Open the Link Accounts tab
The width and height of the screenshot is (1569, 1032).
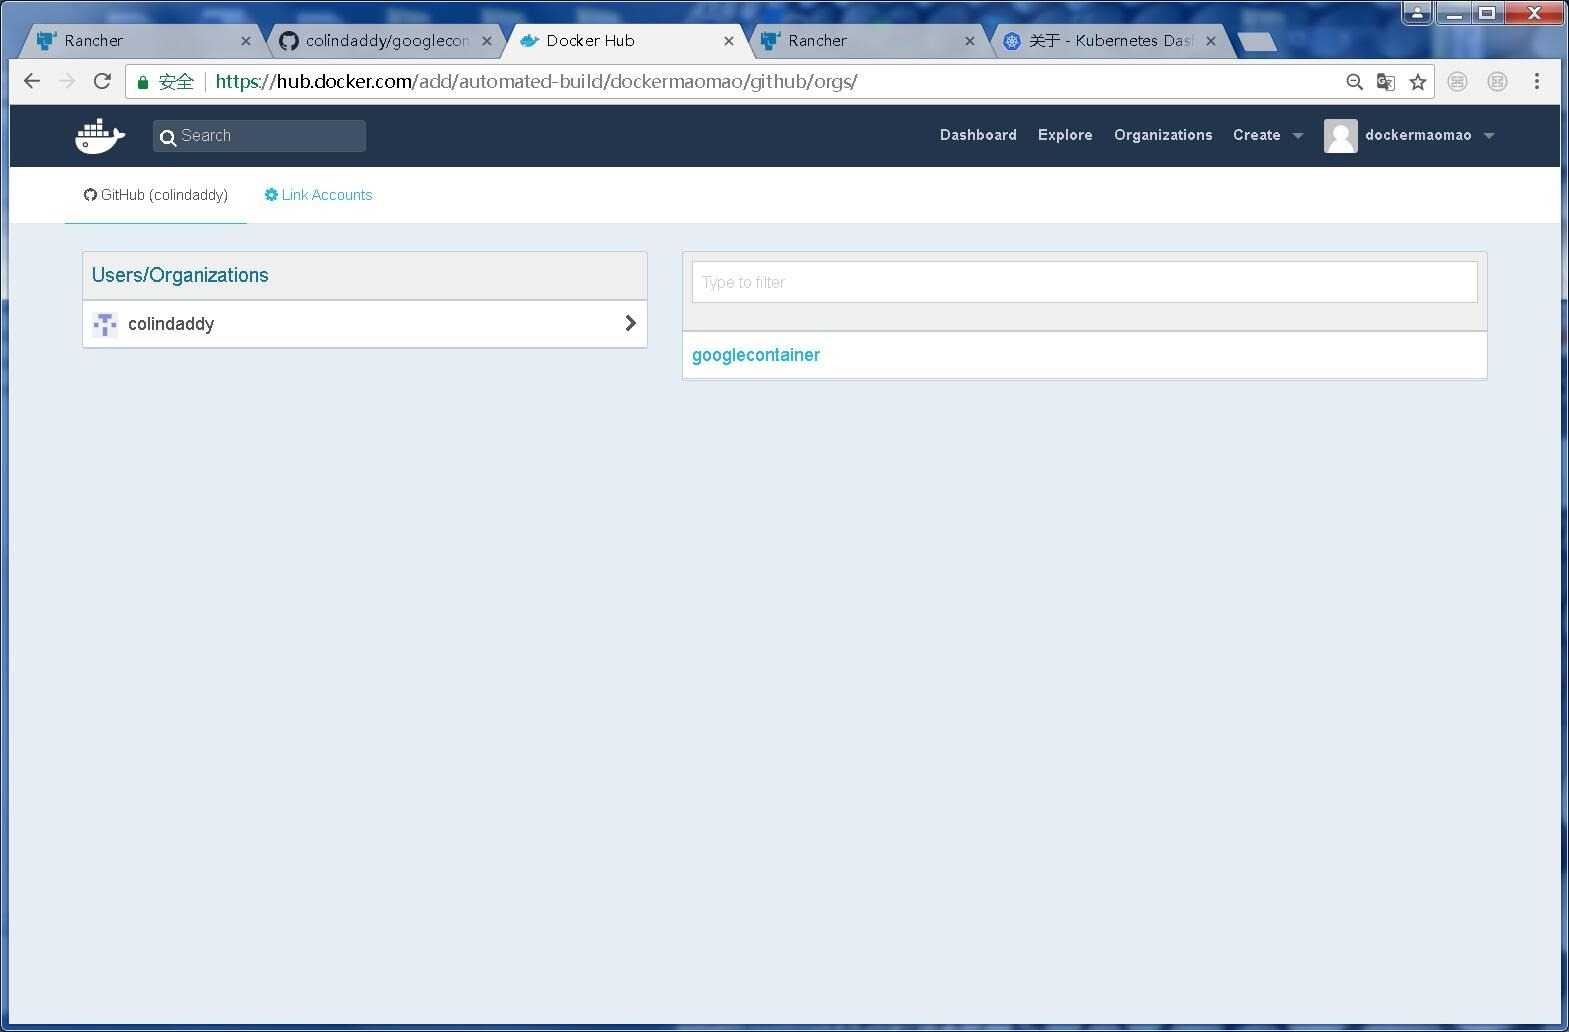coord(318,195)
